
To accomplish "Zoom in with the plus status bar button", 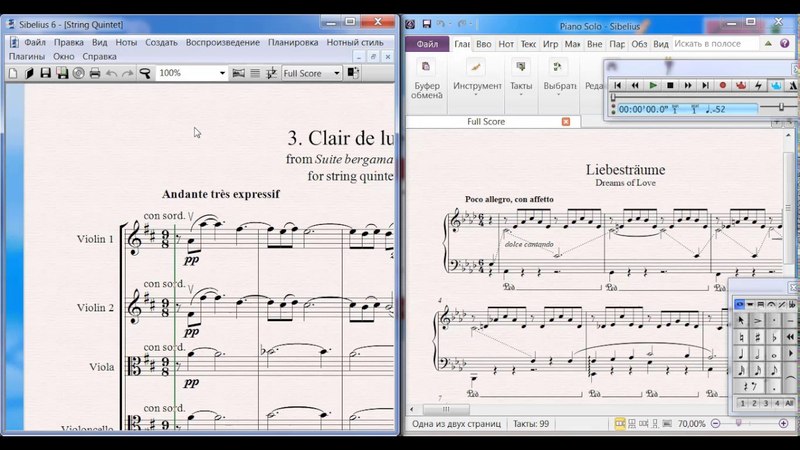I will [x=784, y=423].
